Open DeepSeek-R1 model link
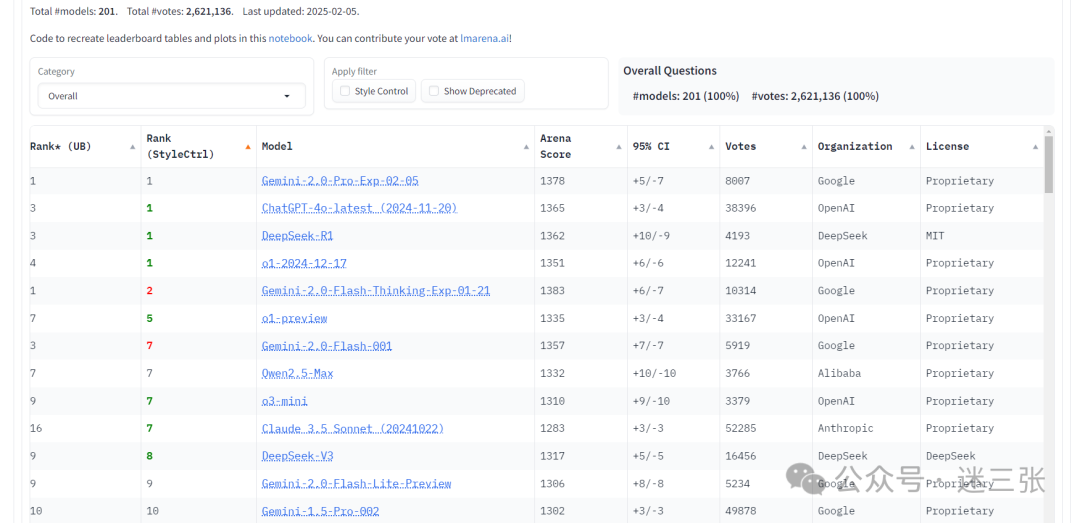The height and width of the screenshot is (523, 1080). coord(298,236)
